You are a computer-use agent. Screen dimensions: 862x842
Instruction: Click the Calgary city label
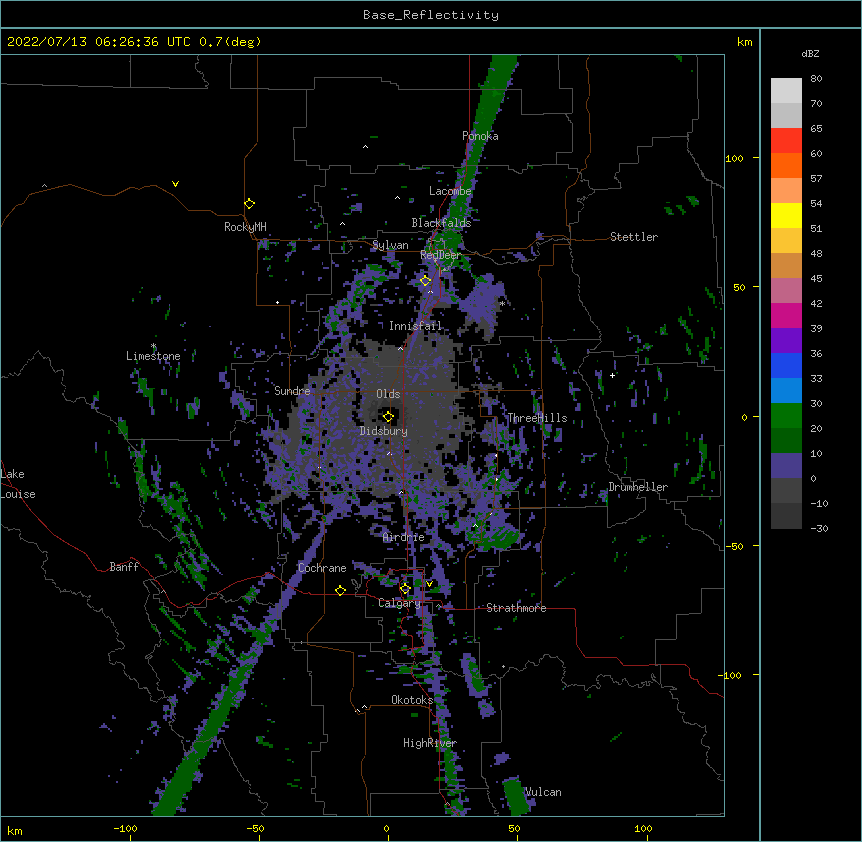399,603
